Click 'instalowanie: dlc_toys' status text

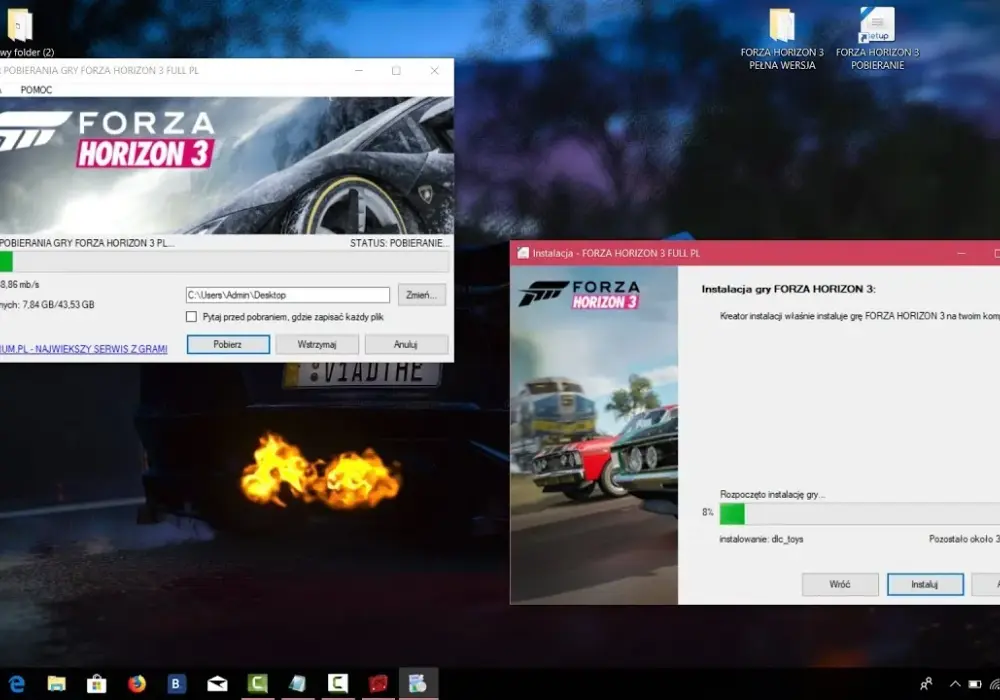point(761,539)
